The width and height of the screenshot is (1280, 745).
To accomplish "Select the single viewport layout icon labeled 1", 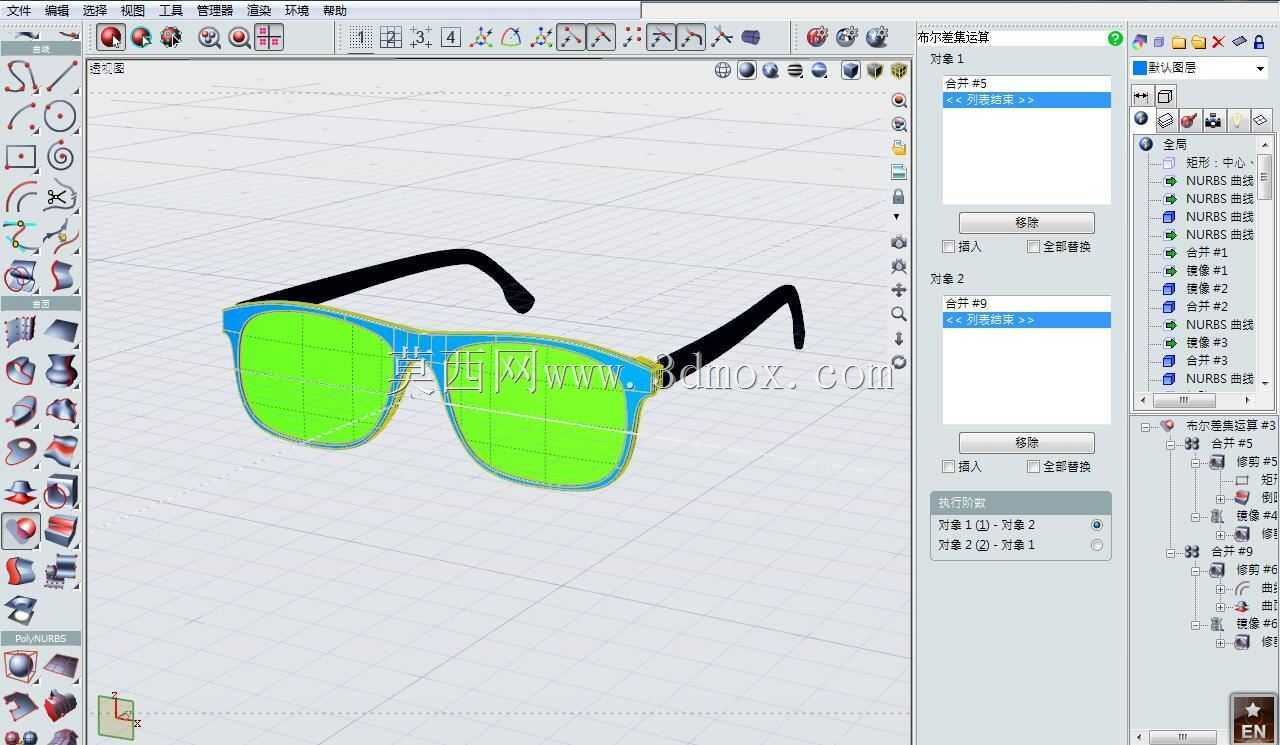I will point(361,38).
